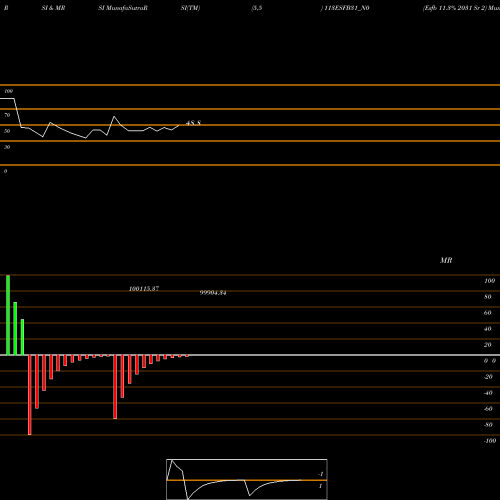Click the 99904.34 value label

[x=213, y=293]
